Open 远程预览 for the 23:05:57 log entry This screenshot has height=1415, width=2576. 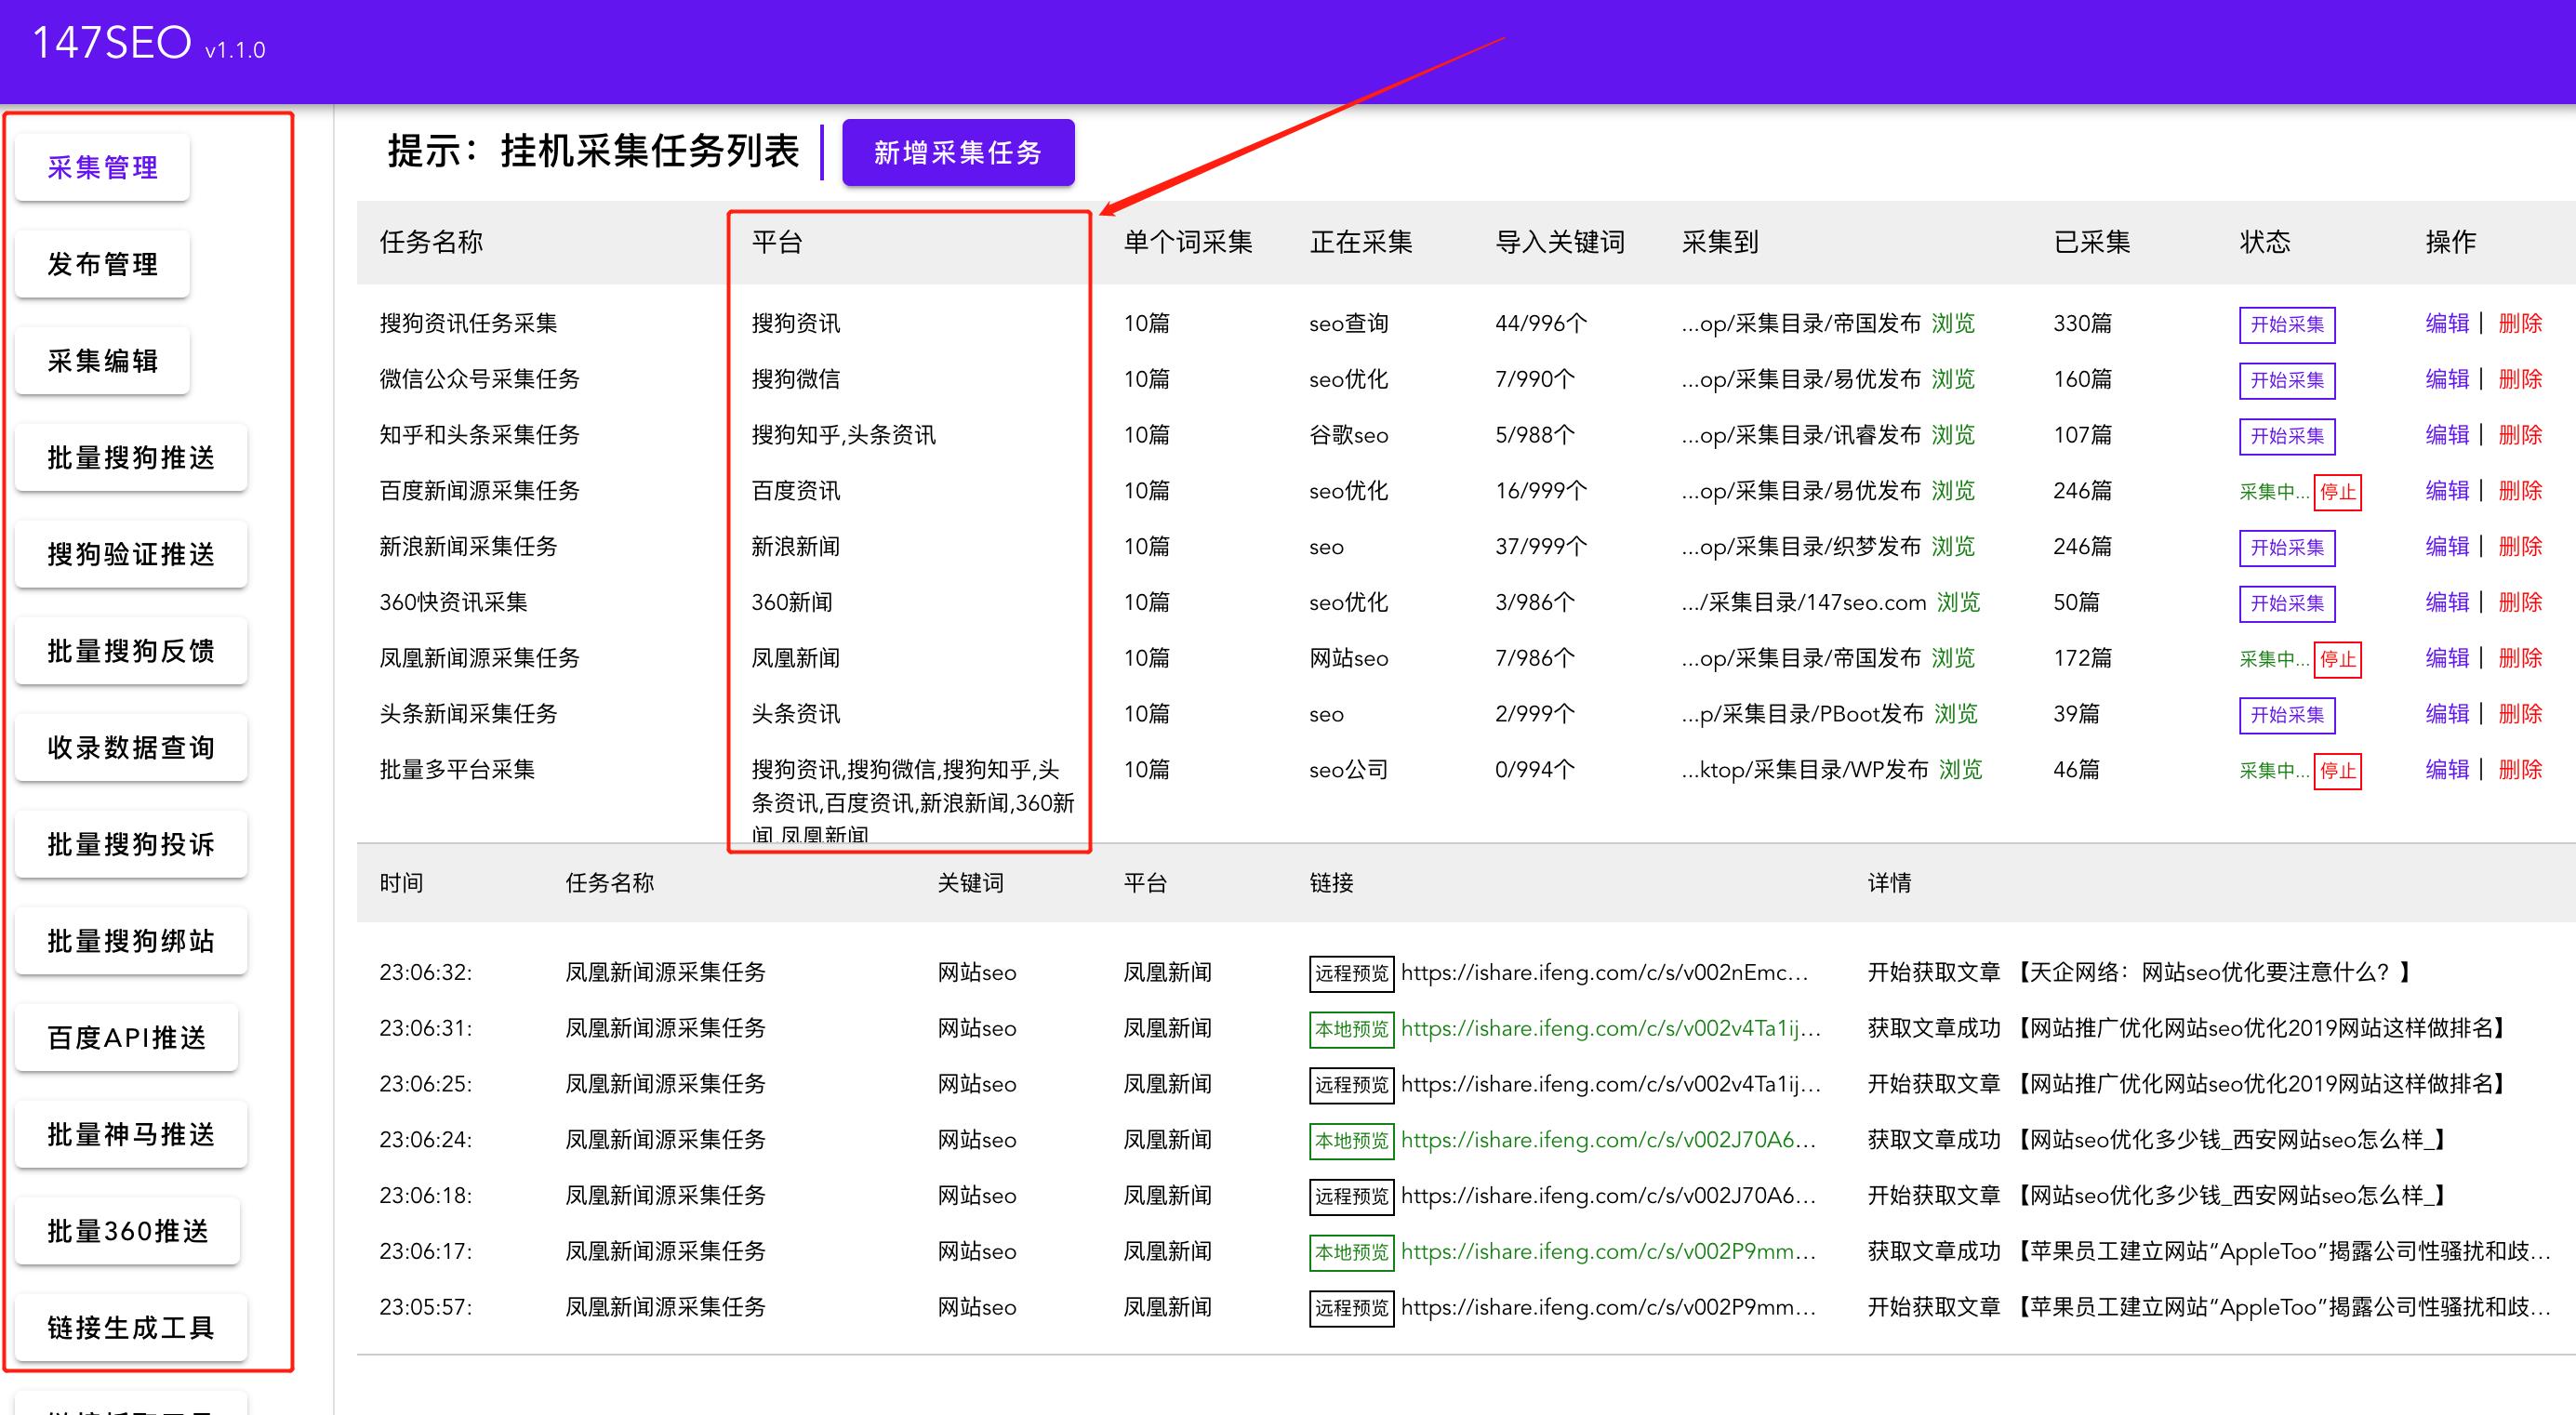1352,1308
